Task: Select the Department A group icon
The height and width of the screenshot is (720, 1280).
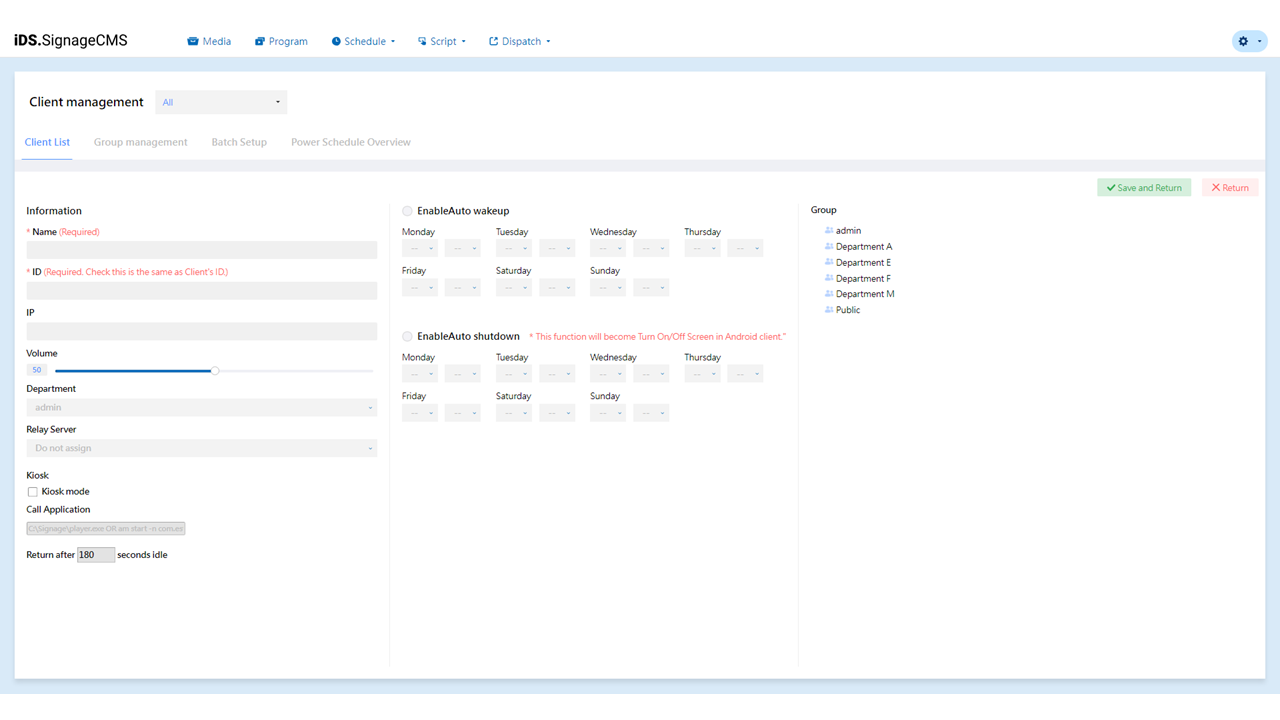Action: (829, 246)
